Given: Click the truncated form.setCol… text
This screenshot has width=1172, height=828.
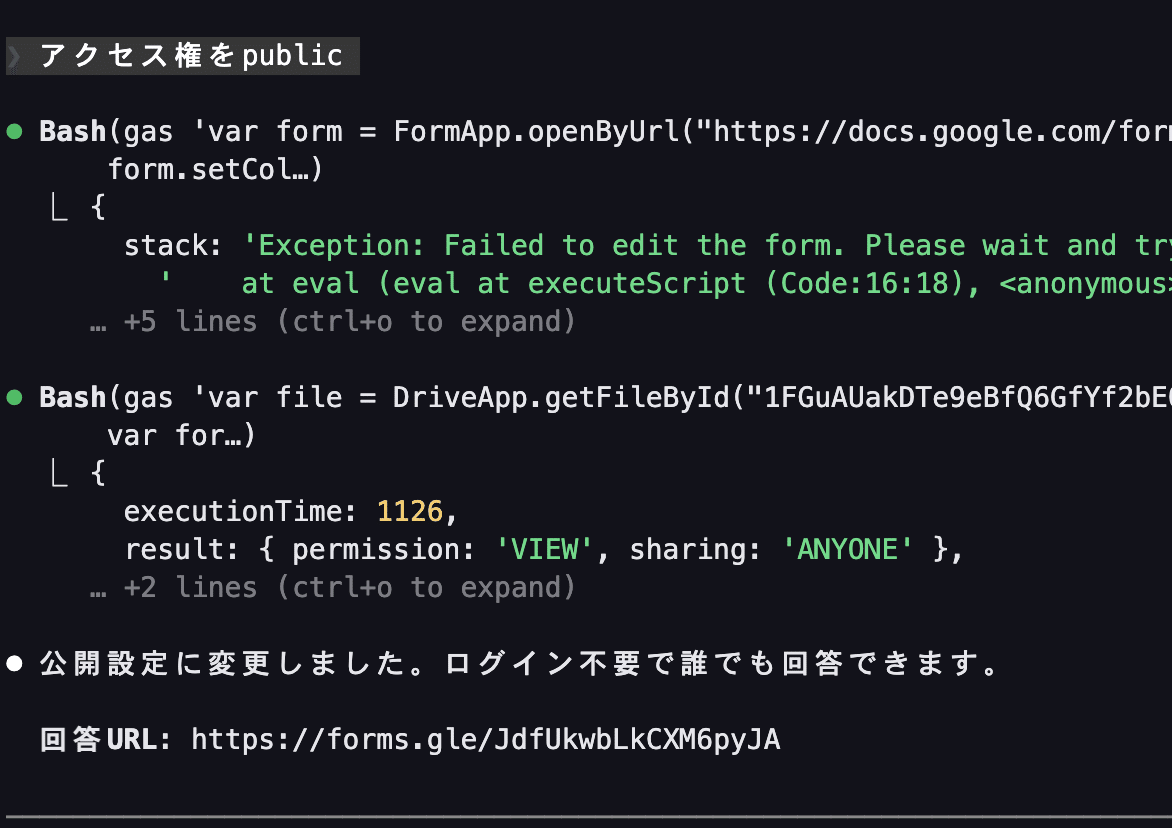Looking at the screenshot, I should pyautogui.click(x=215, y=170).
